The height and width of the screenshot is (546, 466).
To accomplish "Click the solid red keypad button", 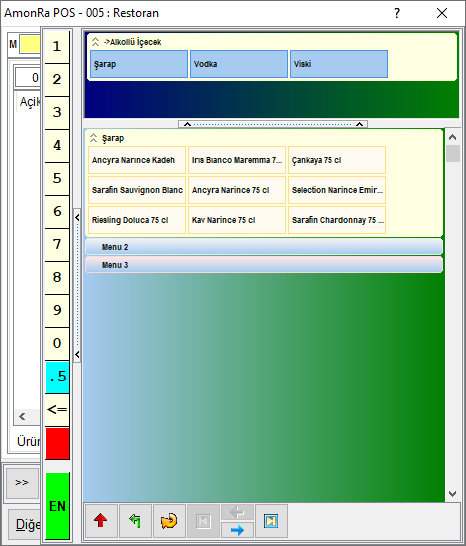I will click(57, 444).
